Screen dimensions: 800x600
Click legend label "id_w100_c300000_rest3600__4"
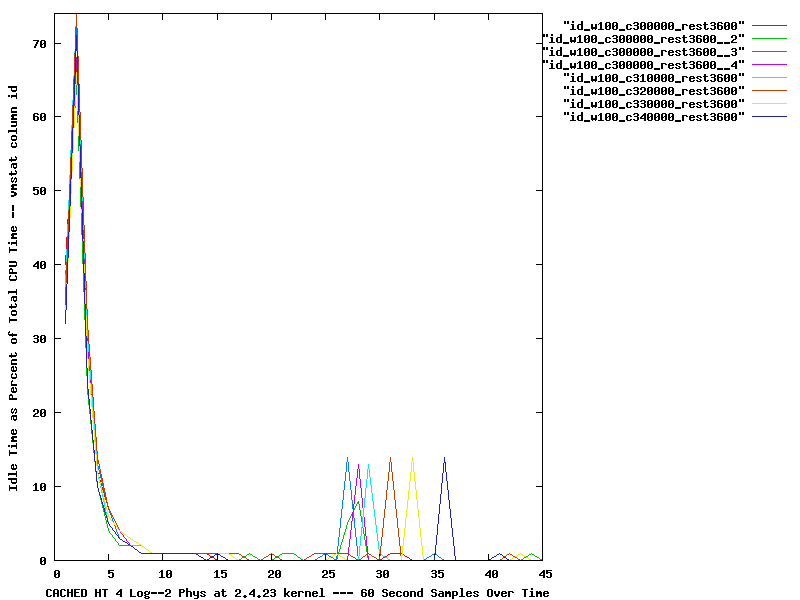tap(643, 65)
